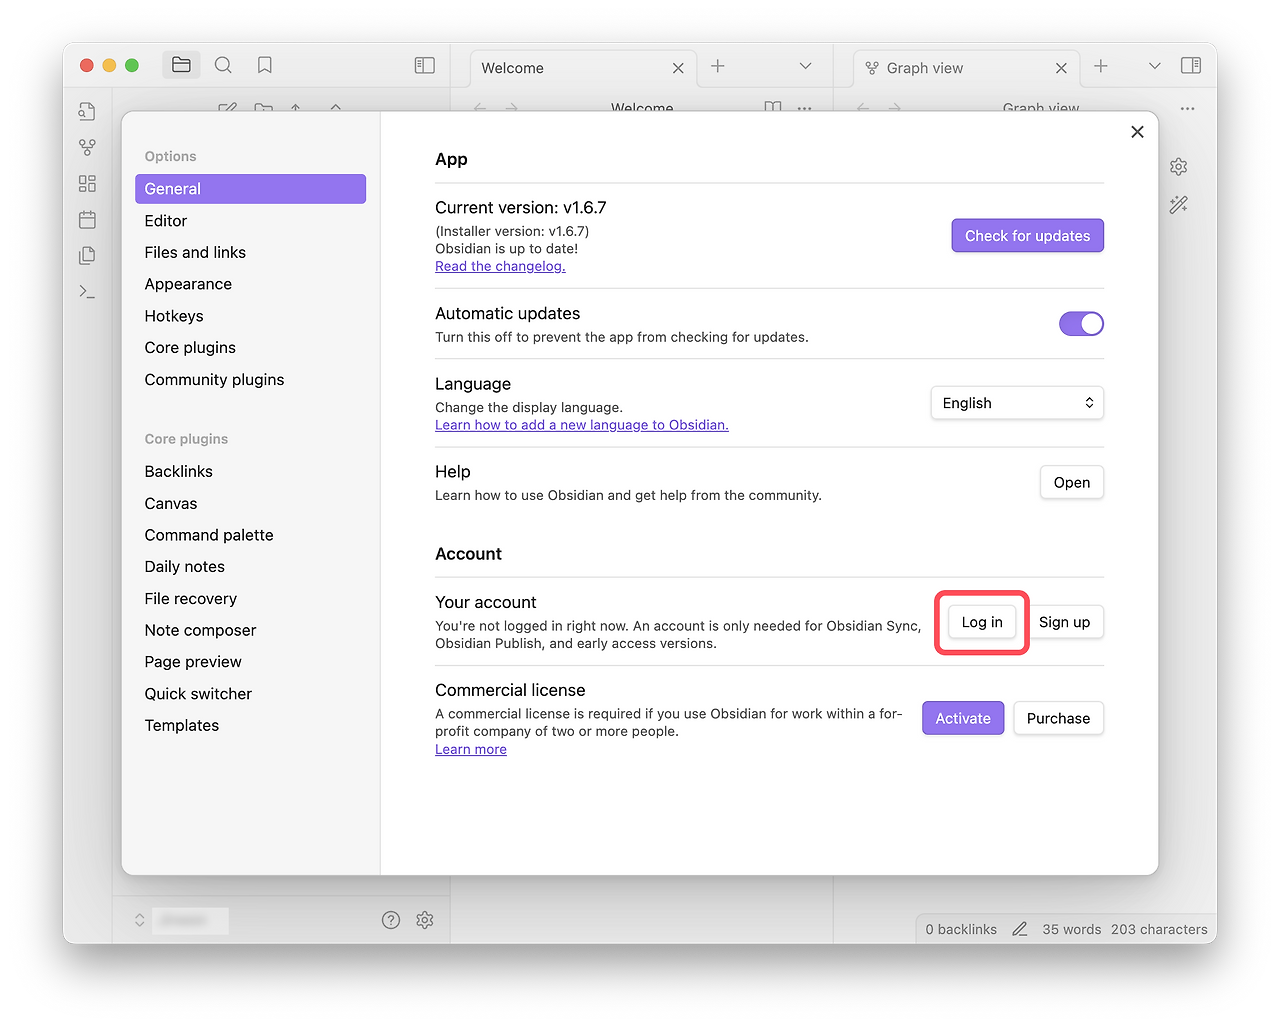Viewport: 1280px width, 1027px height.
Task: Activate a commercial license
Action: [963, 718]
